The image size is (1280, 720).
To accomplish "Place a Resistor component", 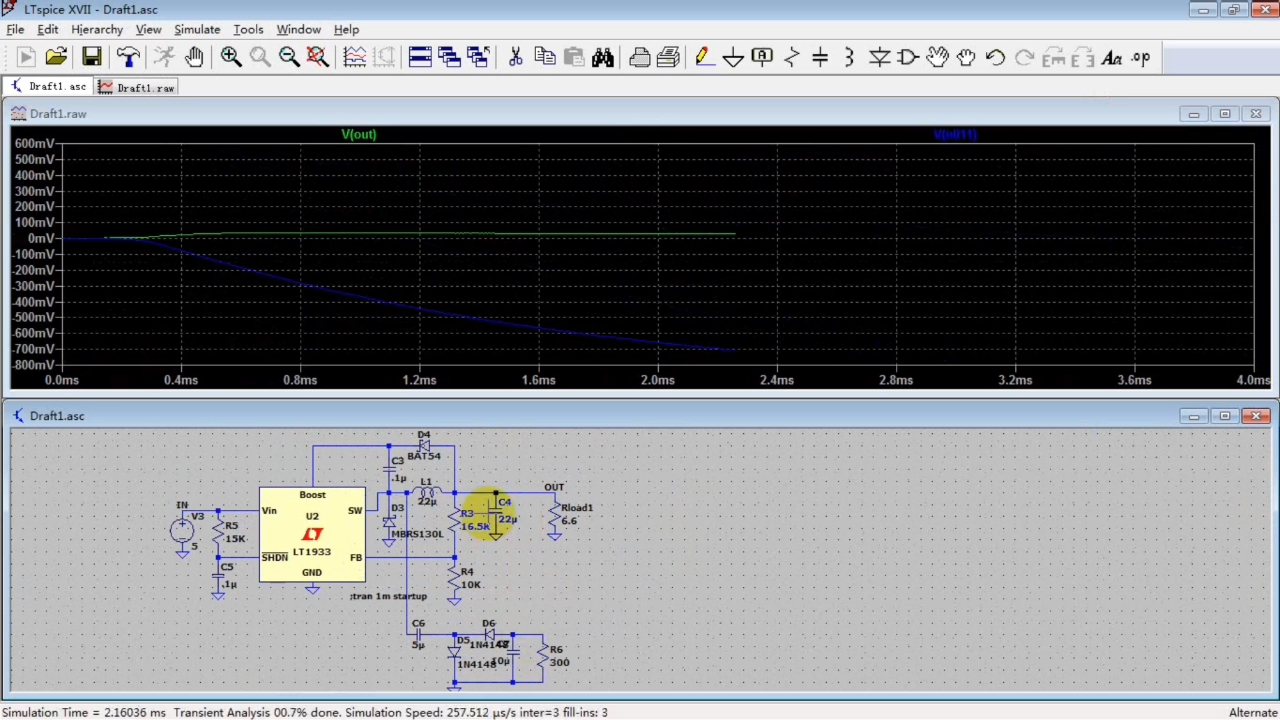I will (x=791, y=57).
